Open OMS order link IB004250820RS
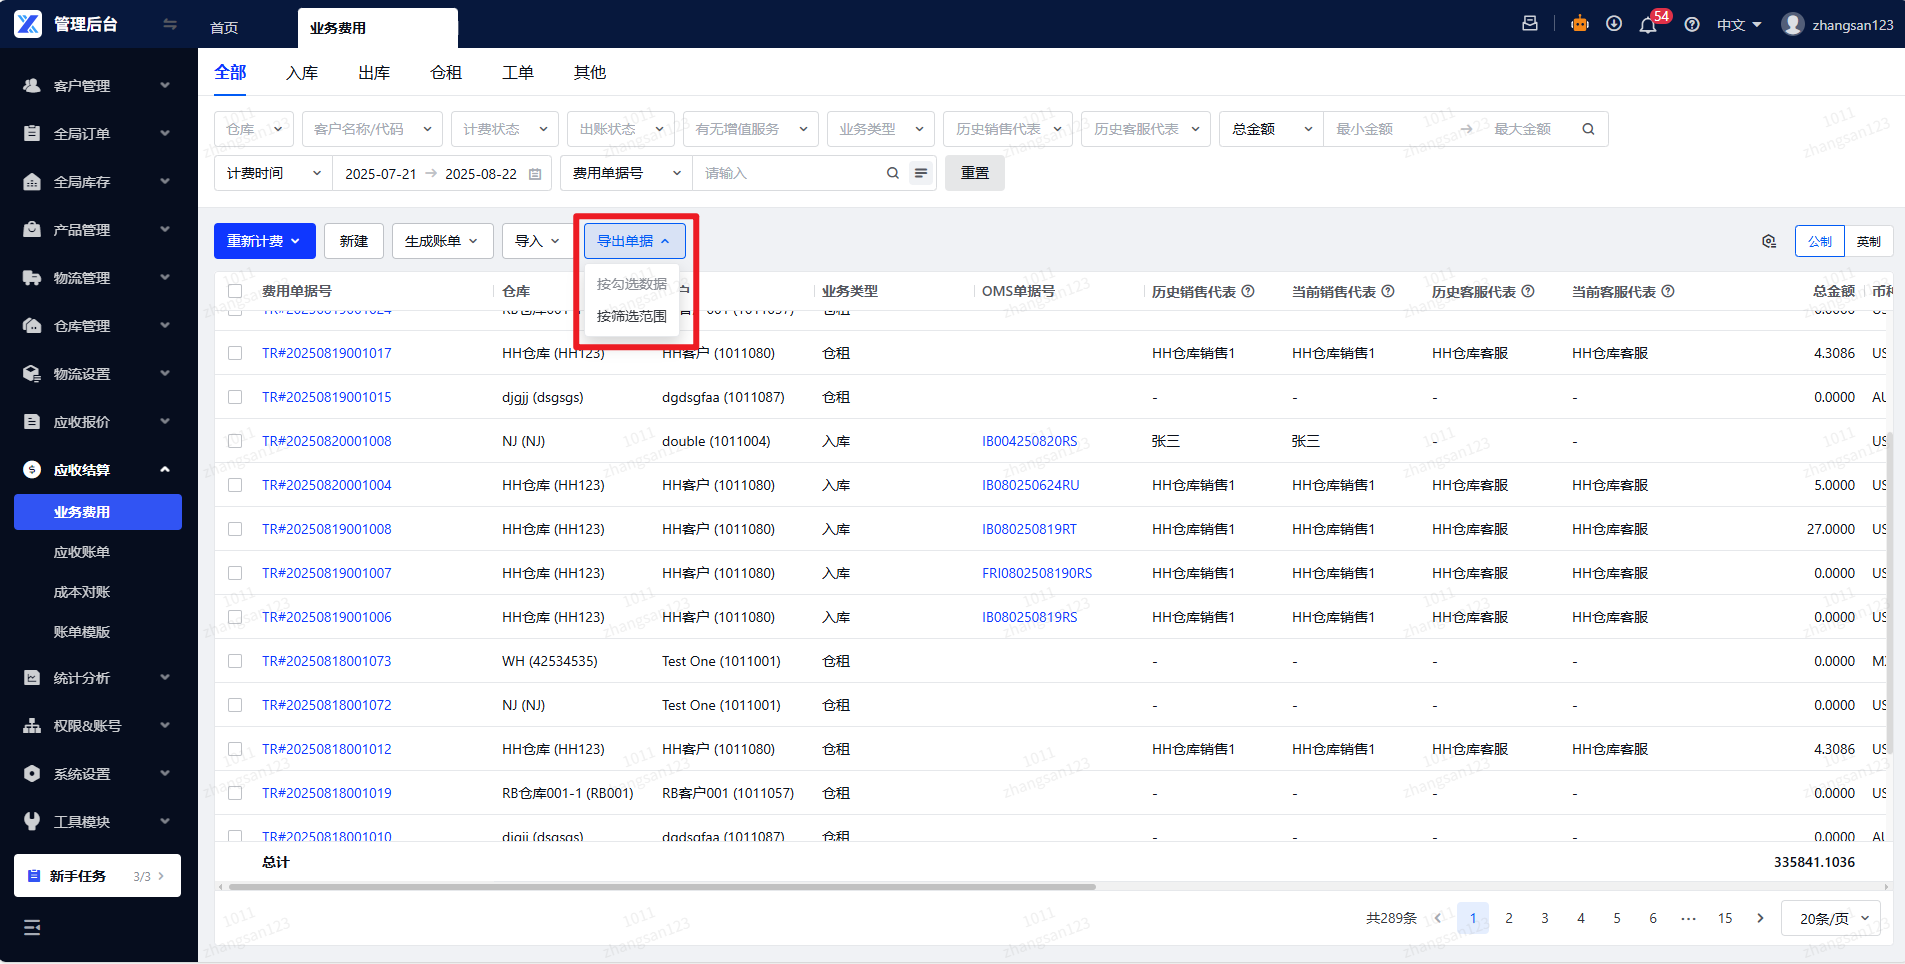The height and width of the screenshot is (964, 1905). click(1029, 441)
